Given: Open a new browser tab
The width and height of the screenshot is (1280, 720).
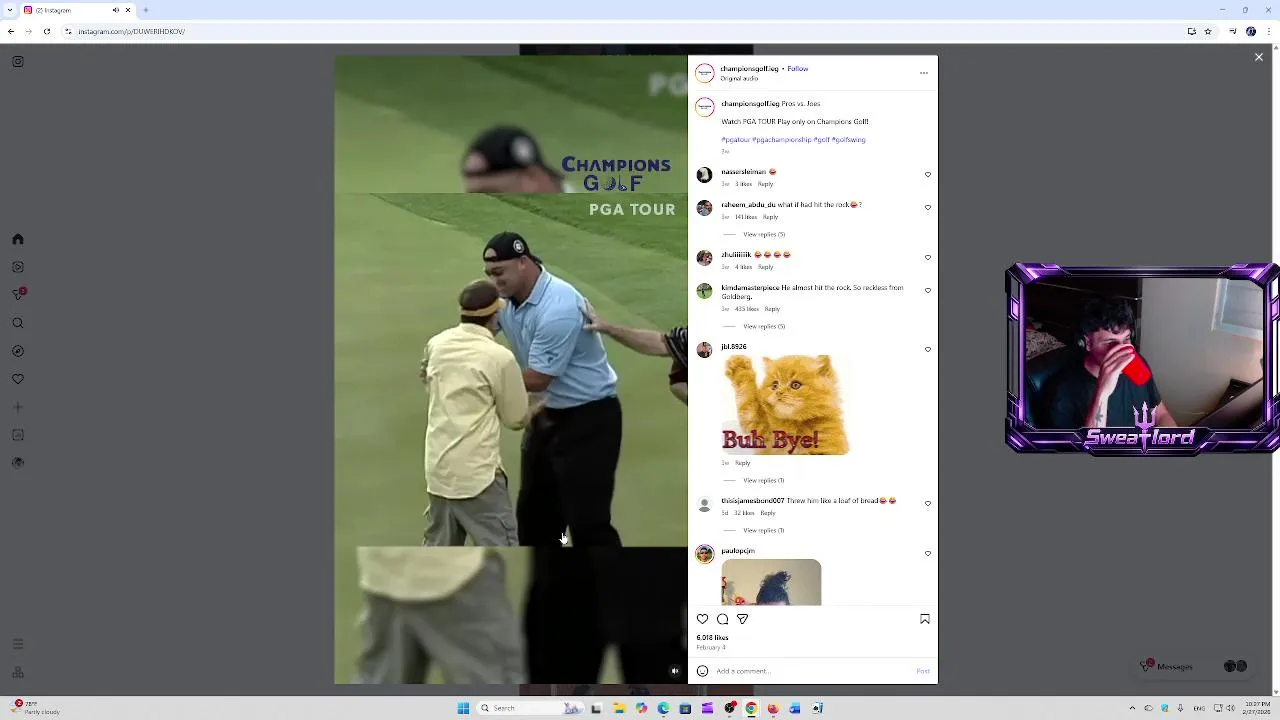Looking at the screenshot, I should (146, 10).
